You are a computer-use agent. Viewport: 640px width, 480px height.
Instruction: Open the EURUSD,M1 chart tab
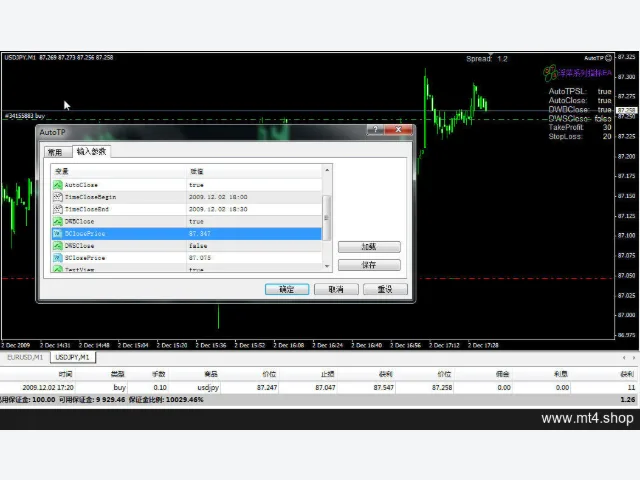(25, 357)
